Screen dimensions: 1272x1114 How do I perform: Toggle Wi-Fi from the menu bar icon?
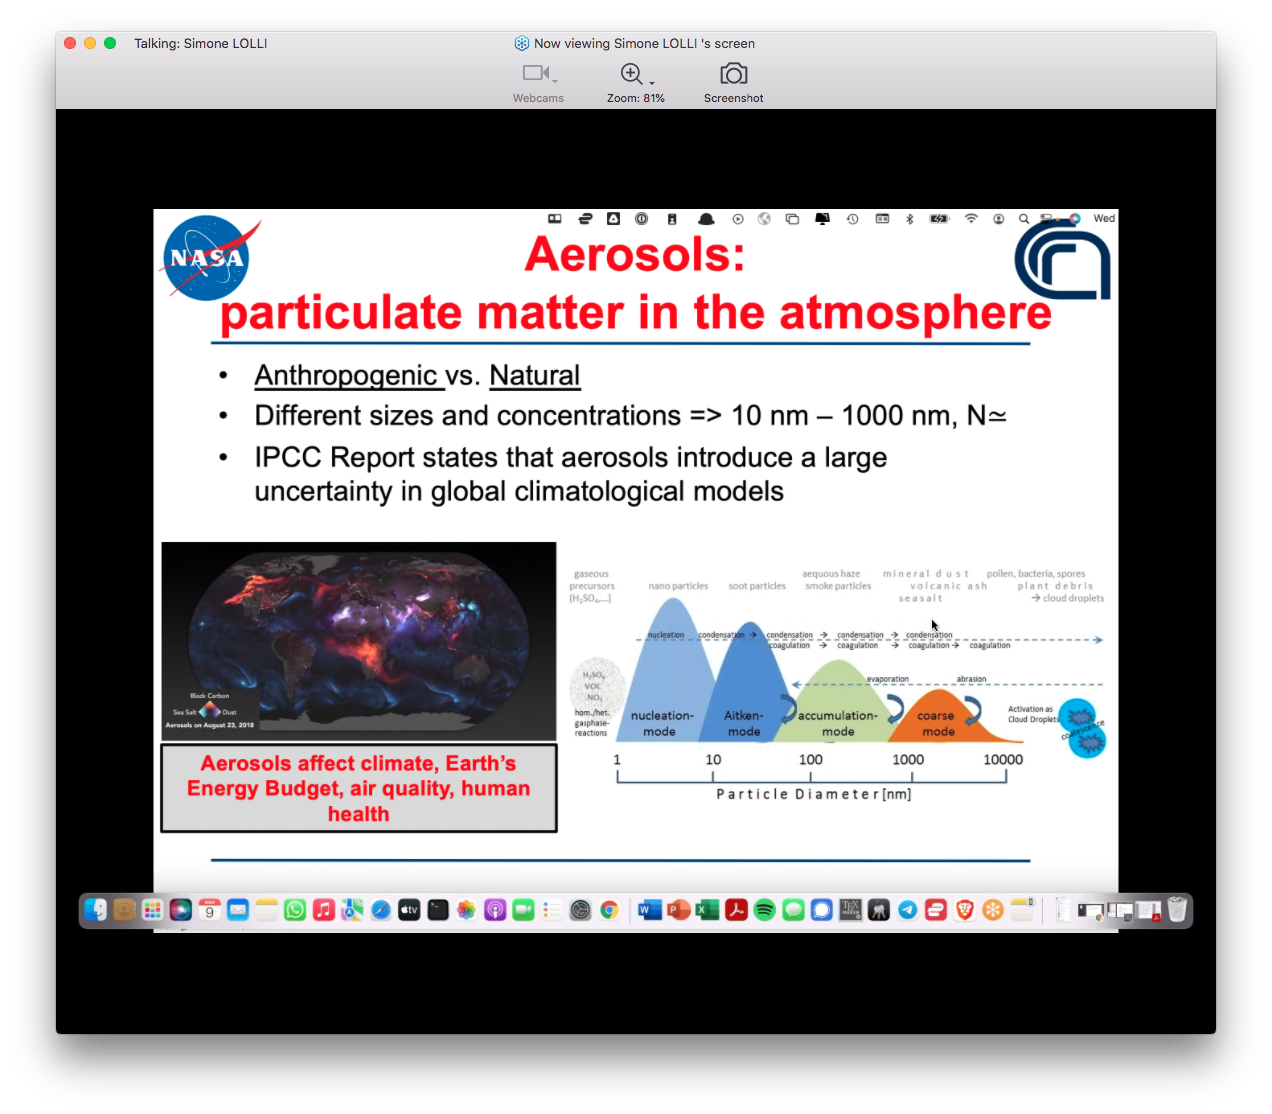971,218
